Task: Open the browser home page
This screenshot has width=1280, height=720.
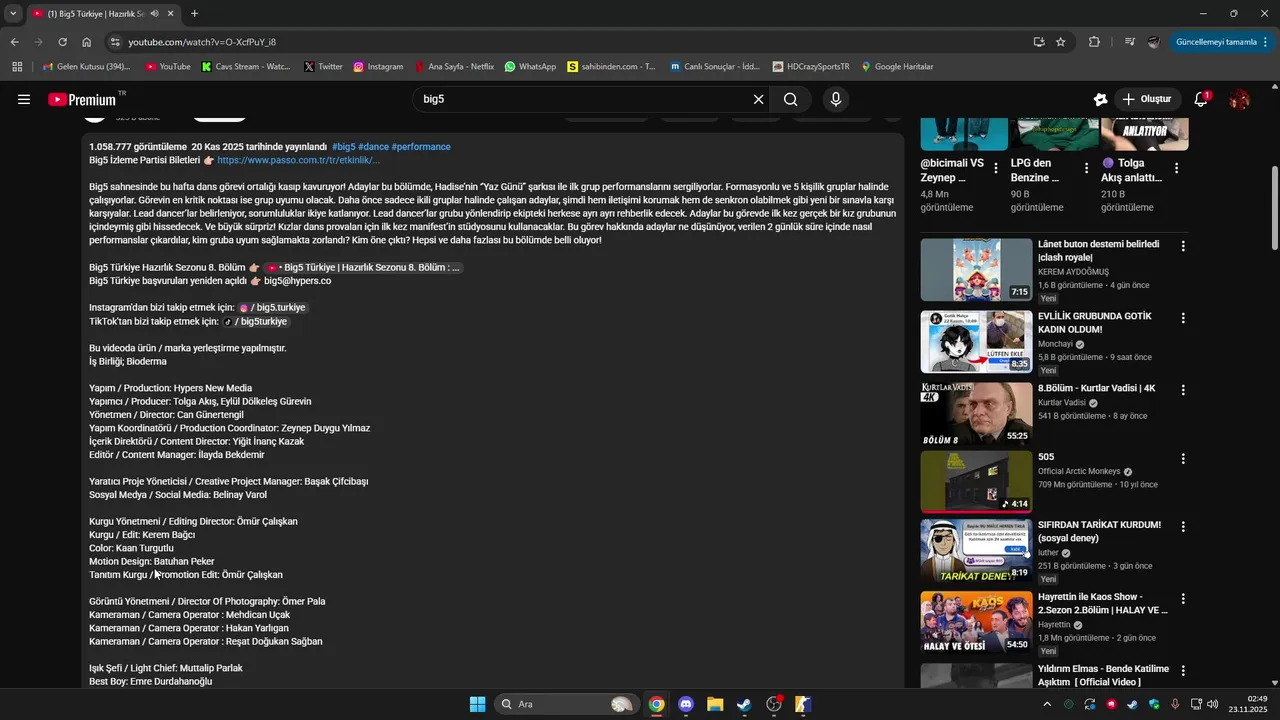Action: point(87,42)
